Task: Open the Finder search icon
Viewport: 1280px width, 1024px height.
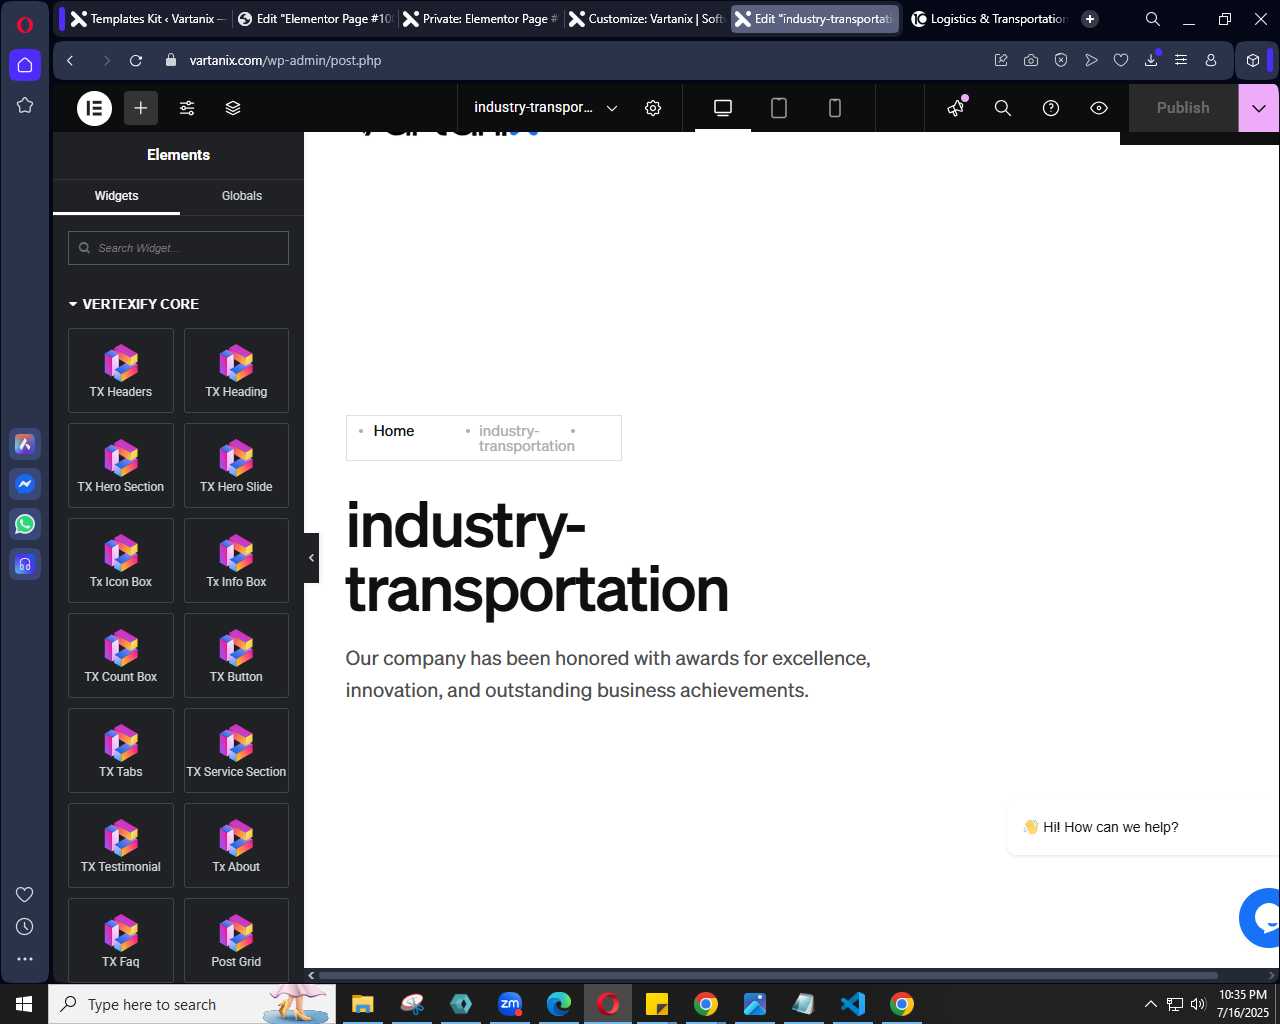Action: coord(1003,108)
